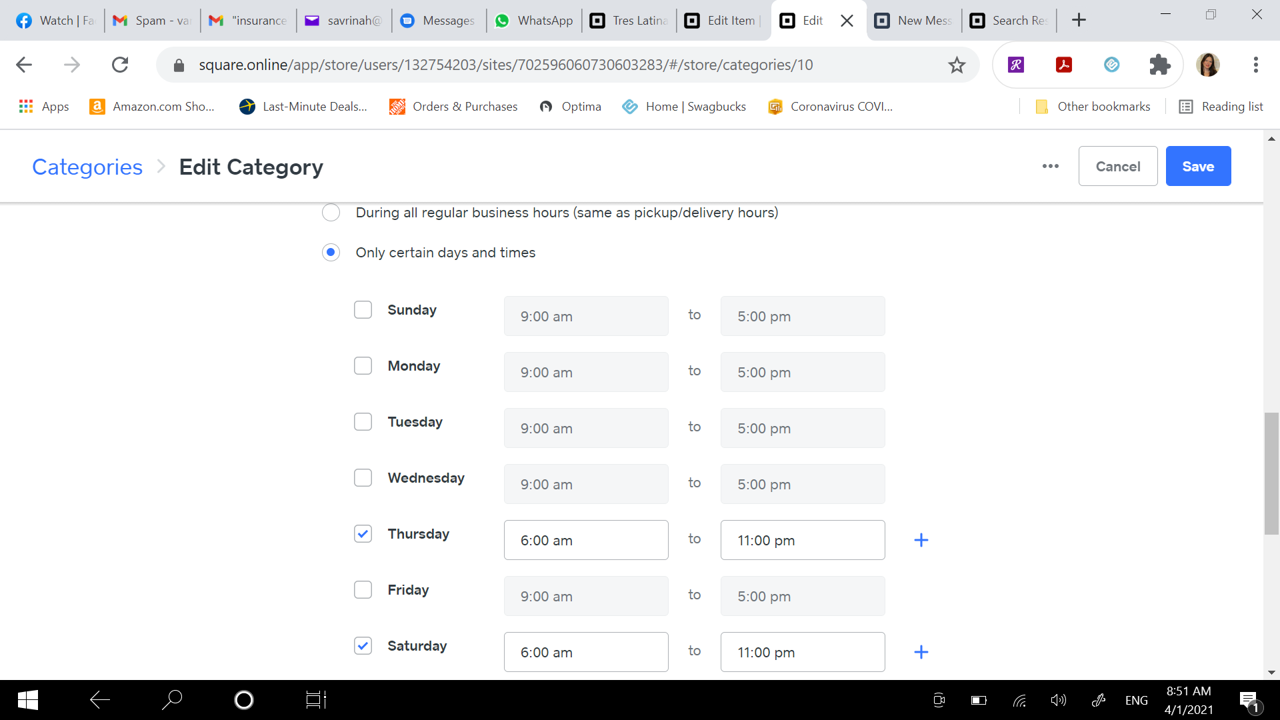Open the notification center icon

[1249, 700]
